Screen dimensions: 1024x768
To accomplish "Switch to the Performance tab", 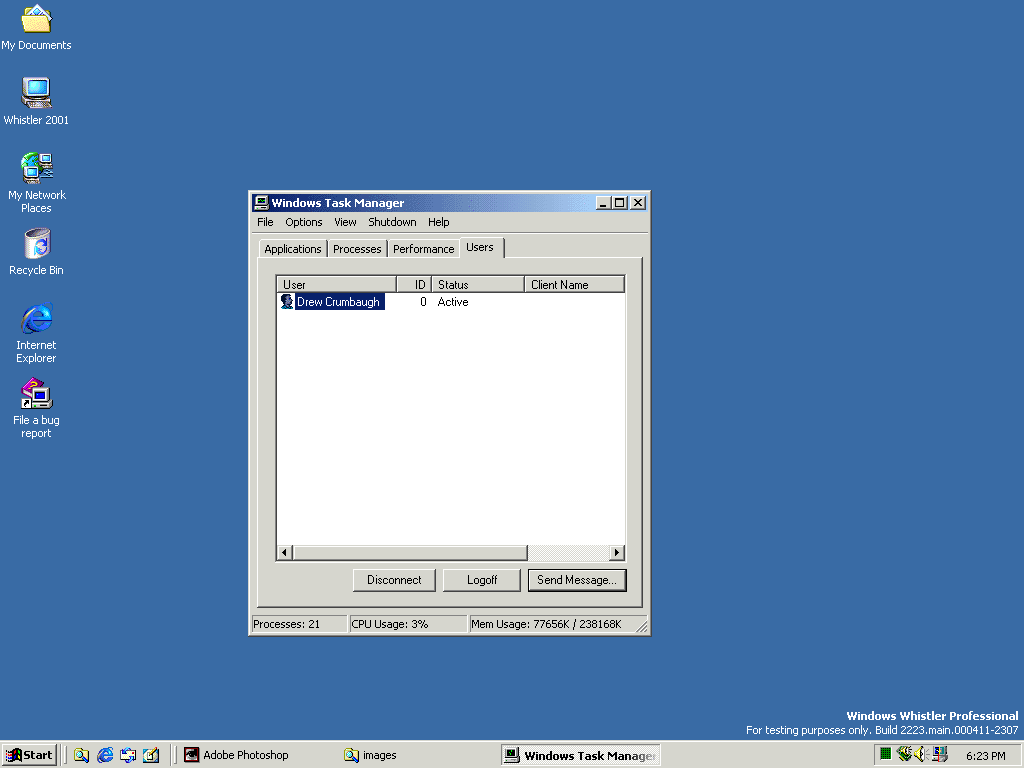I will 423,249.
